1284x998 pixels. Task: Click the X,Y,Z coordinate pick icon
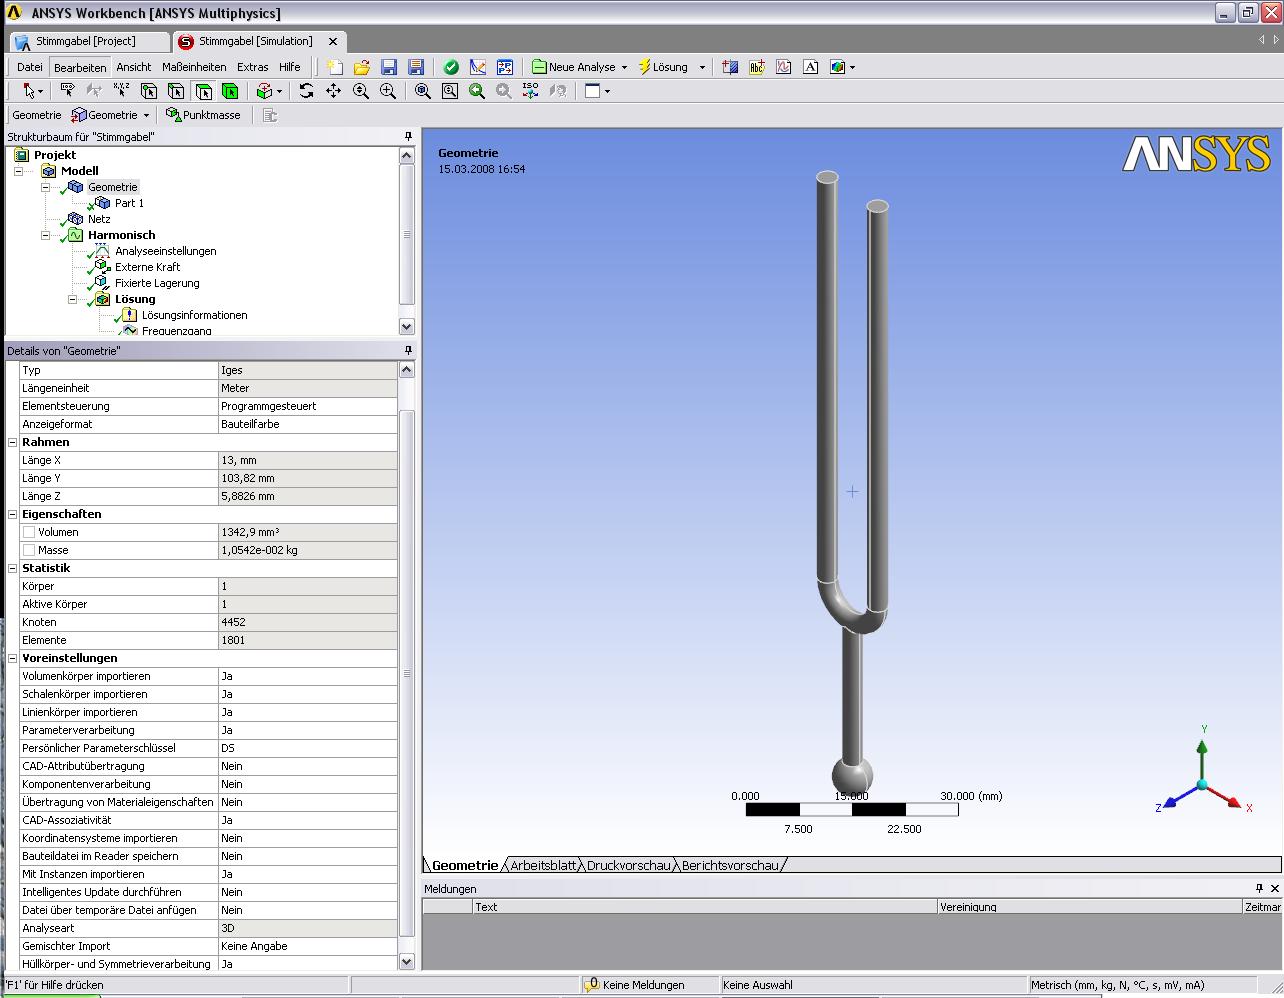tap(122, 91)
